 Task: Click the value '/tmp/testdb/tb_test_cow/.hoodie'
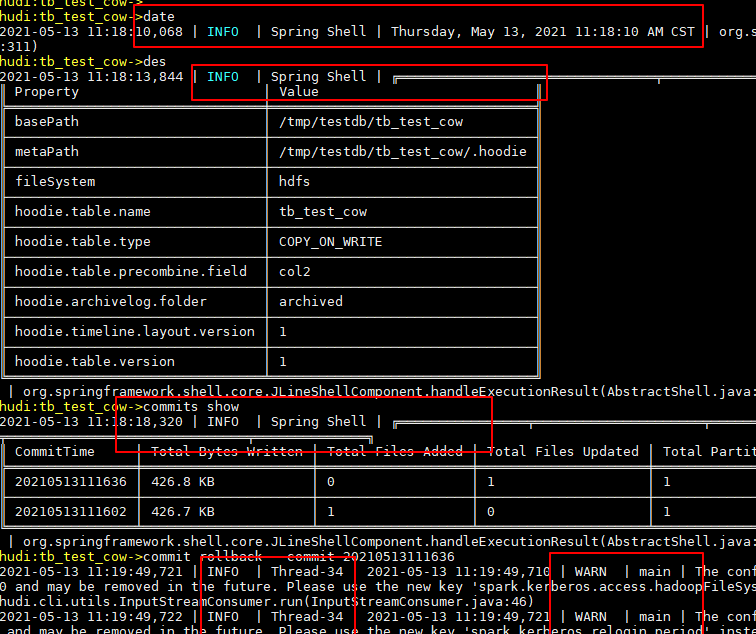pos(403,152)
